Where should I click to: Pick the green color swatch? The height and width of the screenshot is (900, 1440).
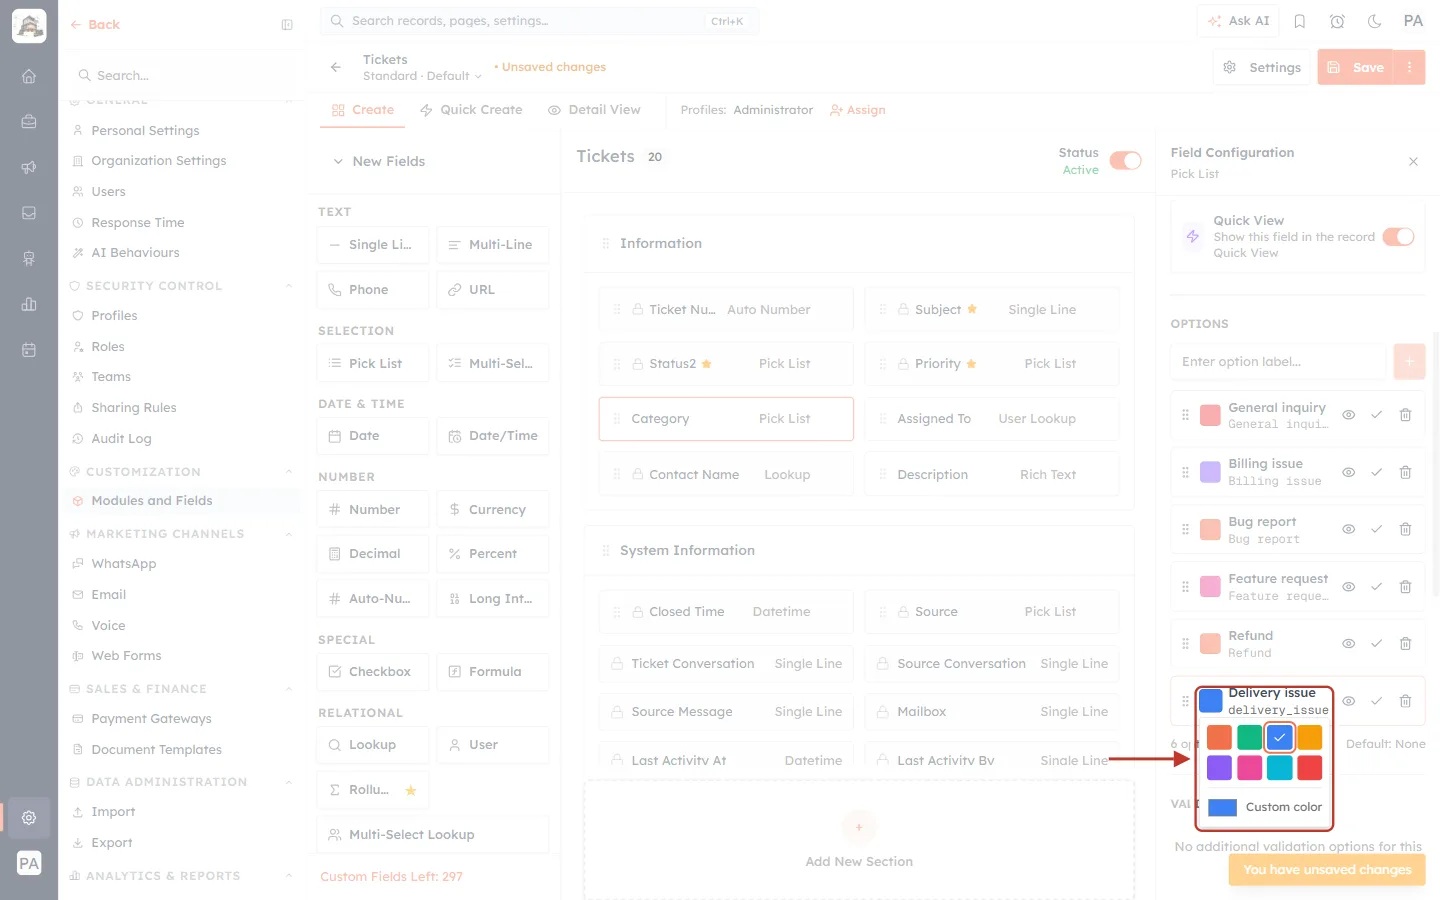[1250, 737]
